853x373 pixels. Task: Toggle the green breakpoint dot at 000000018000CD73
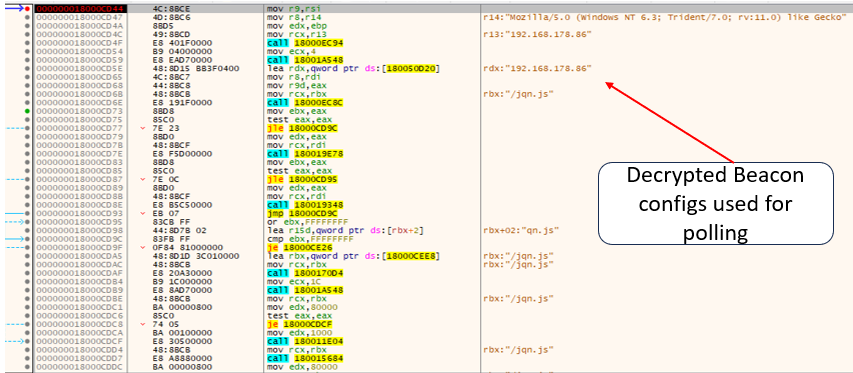pos(27,111)
